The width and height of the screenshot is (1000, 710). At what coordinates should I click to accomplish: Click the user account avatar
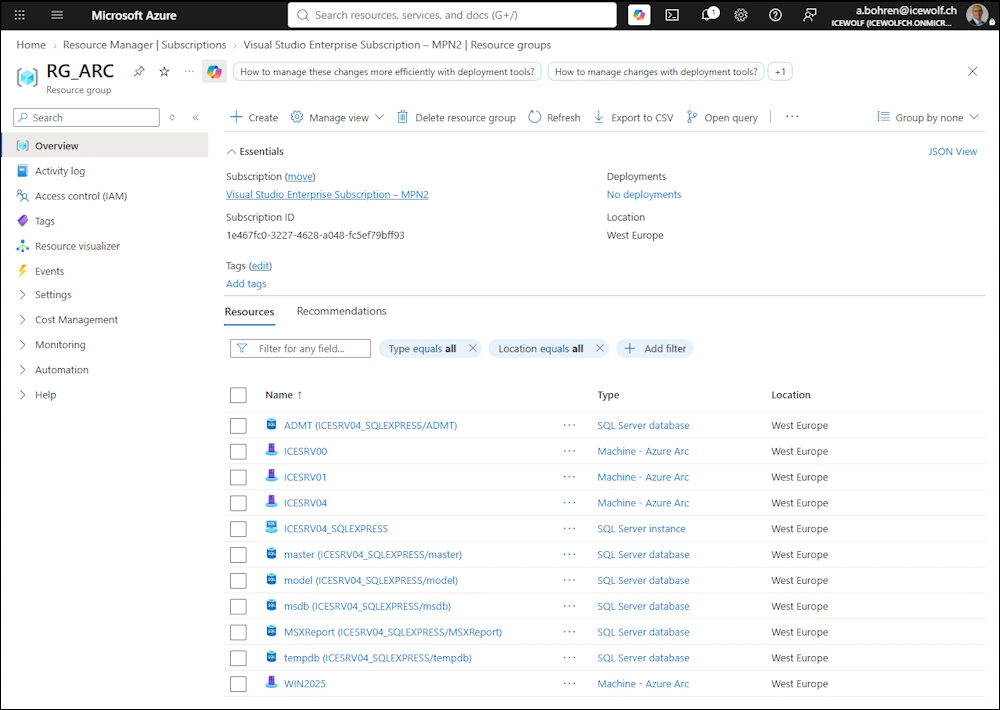point(976,14)
